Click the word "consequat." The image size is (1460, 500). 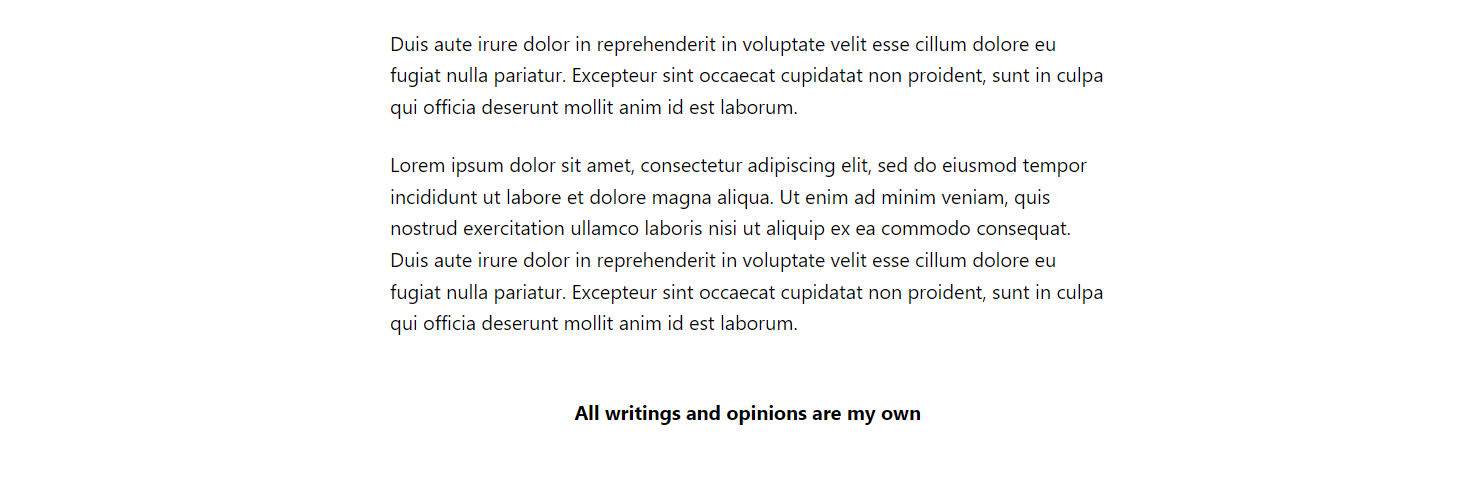pyautogui.click(x=1026, y=229)
